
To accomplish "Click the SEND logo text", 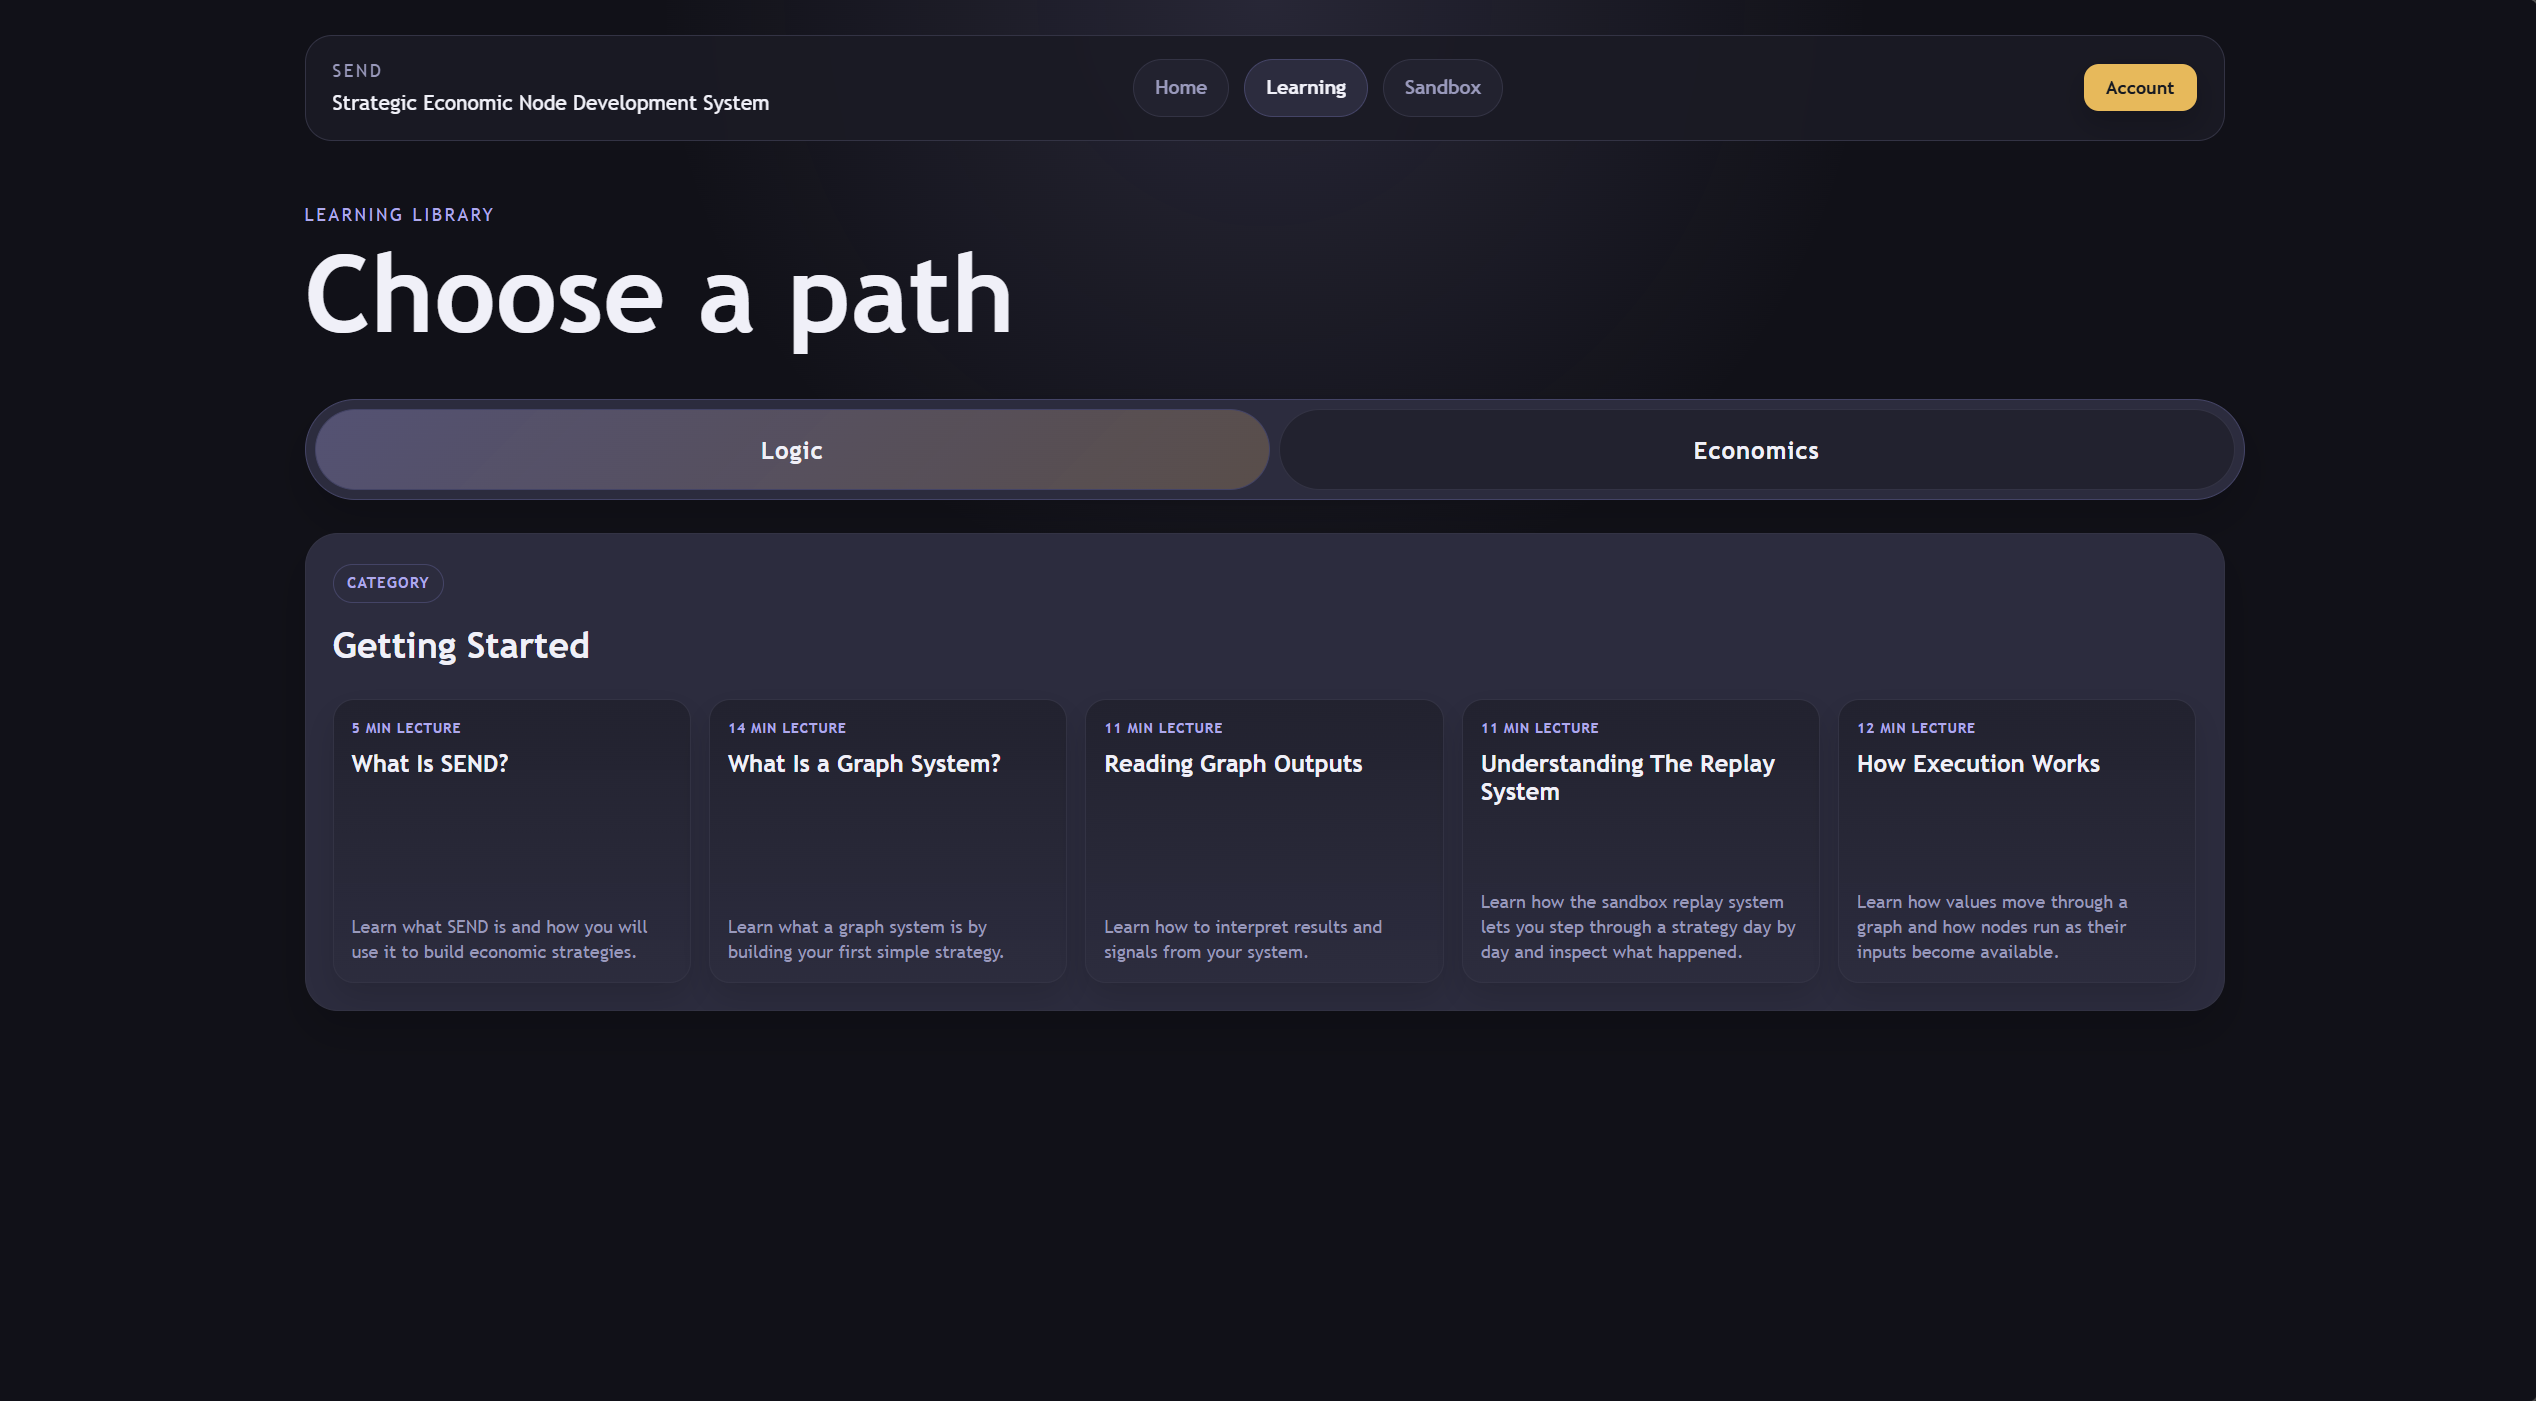I will 357,71.
